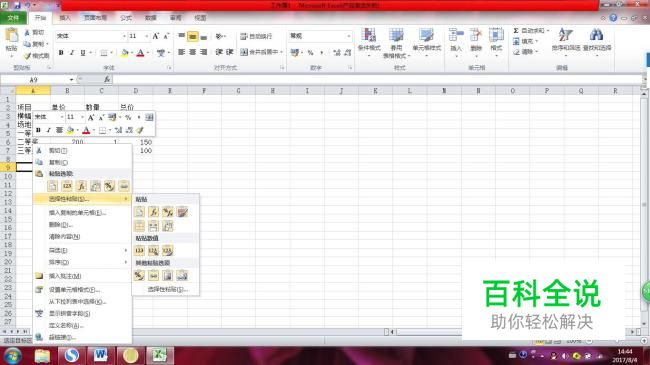Click the Excel icon in the Windows taskbar

tap(159, 355)
